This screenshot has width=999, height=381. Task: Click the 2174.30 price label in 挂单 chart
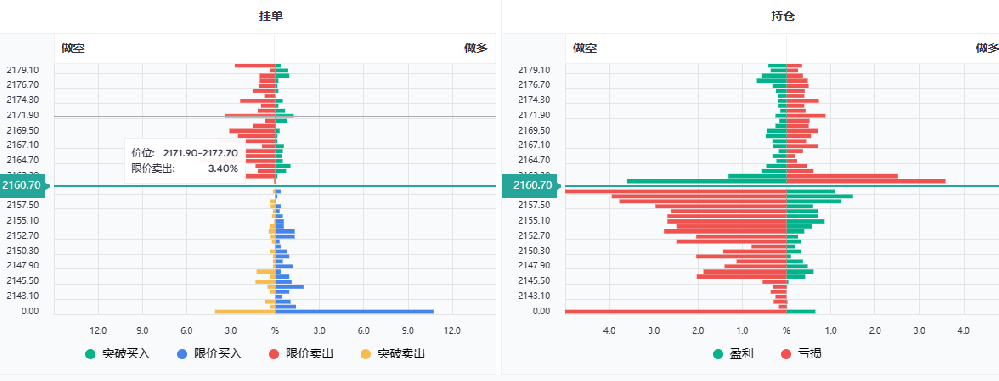pos(22,100)
